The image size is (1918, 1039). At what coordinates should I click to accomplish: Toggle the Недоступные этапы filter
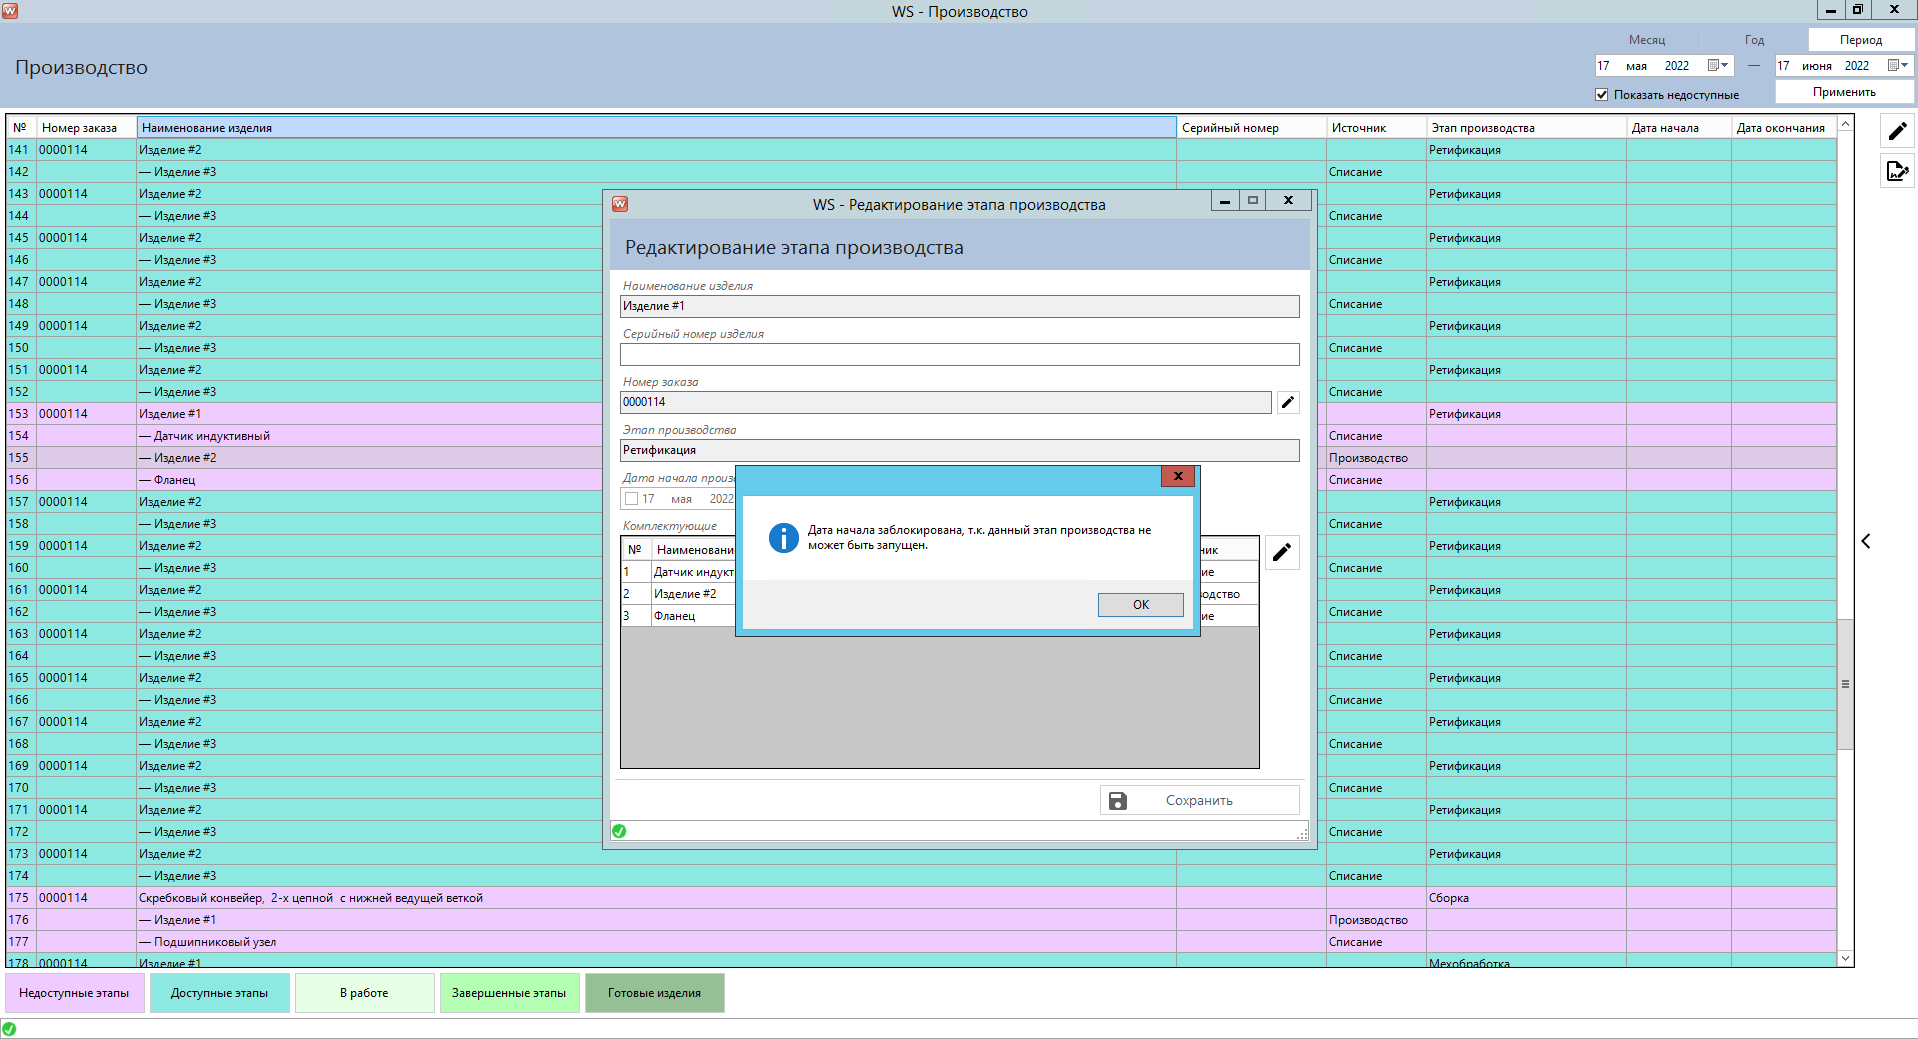(74, 993)
